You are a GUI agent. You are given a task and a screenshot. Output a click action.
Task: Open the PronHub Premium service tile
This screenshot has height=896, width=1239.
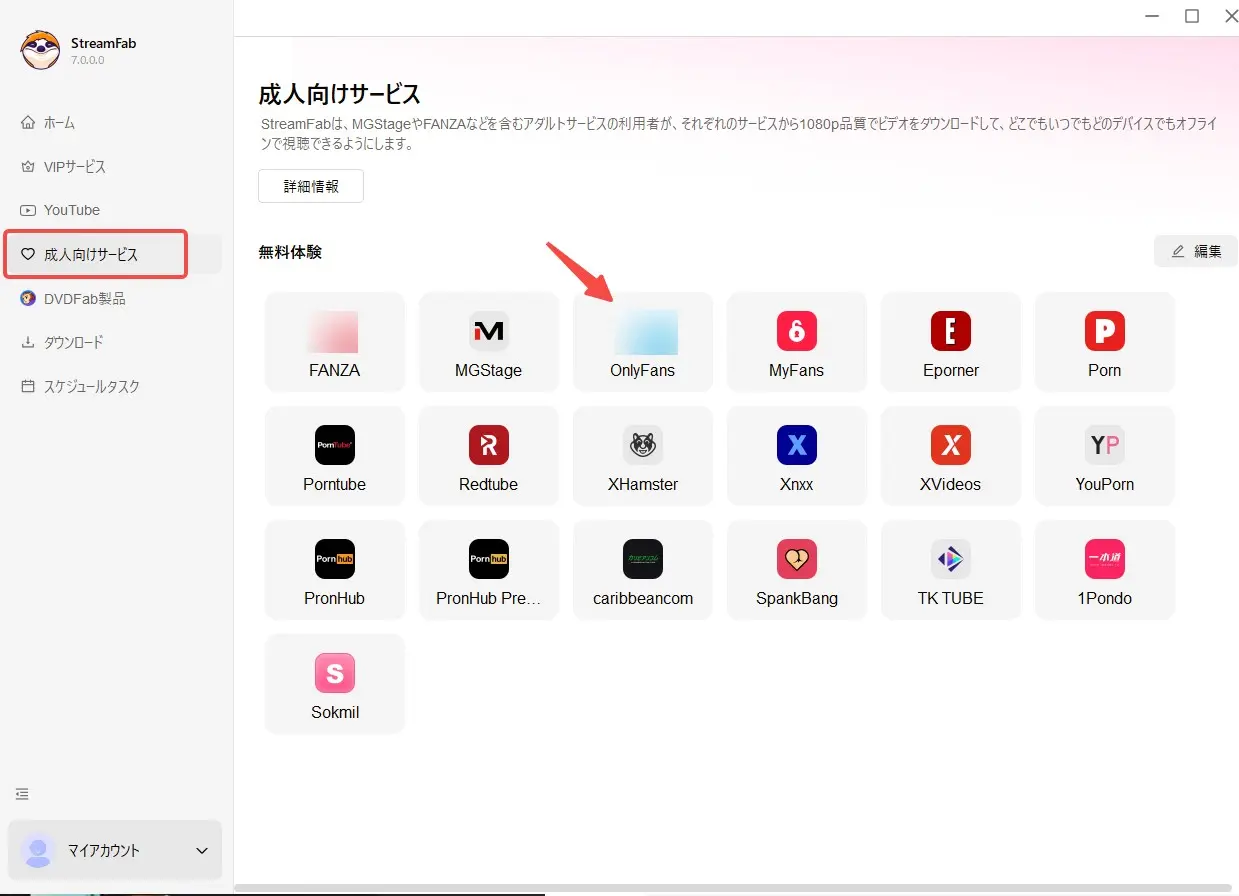(x=489, y=570)
